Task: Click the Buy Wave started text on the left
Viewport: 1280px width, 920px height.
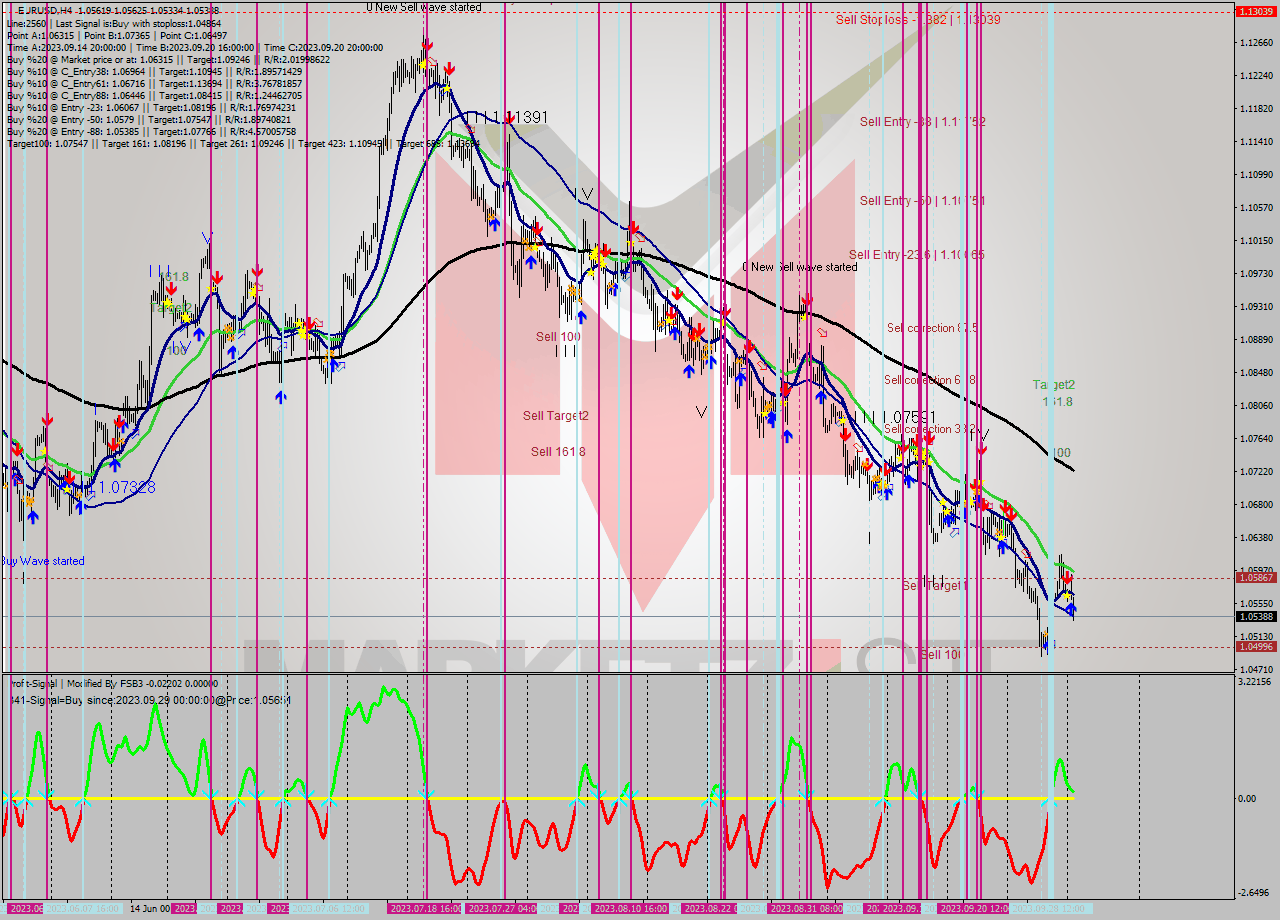Action: 42,561
